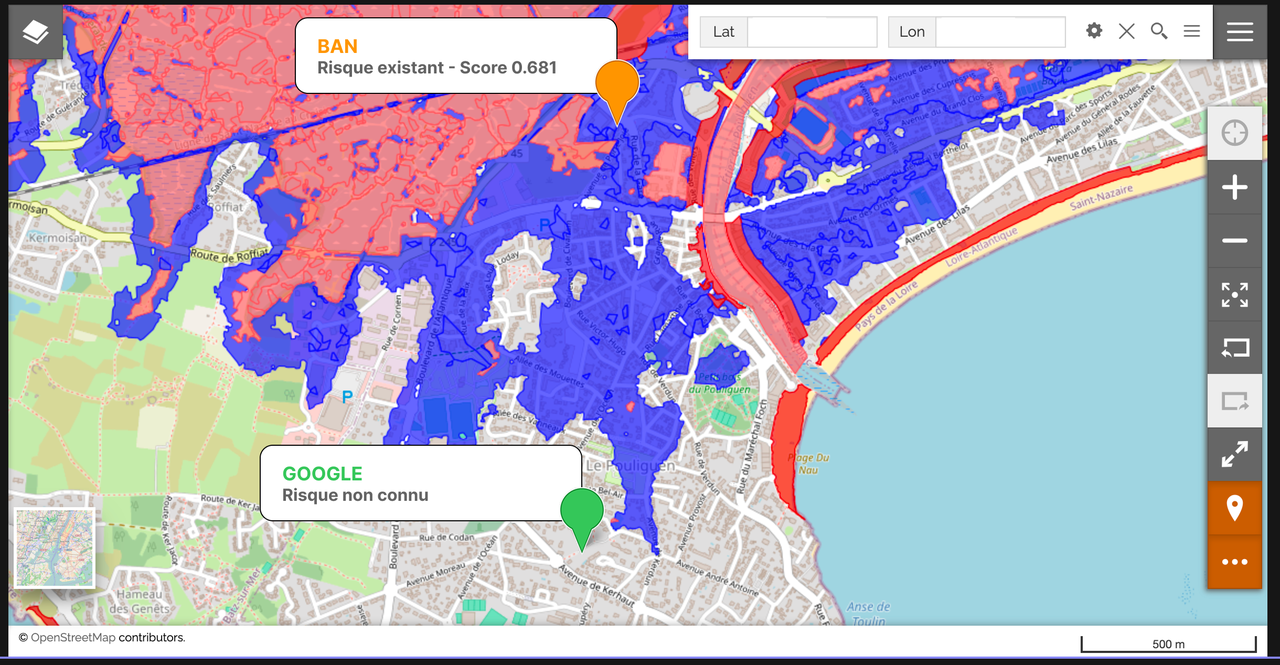Open the settings gear beside the Lon field

[x=1093, y=31]
